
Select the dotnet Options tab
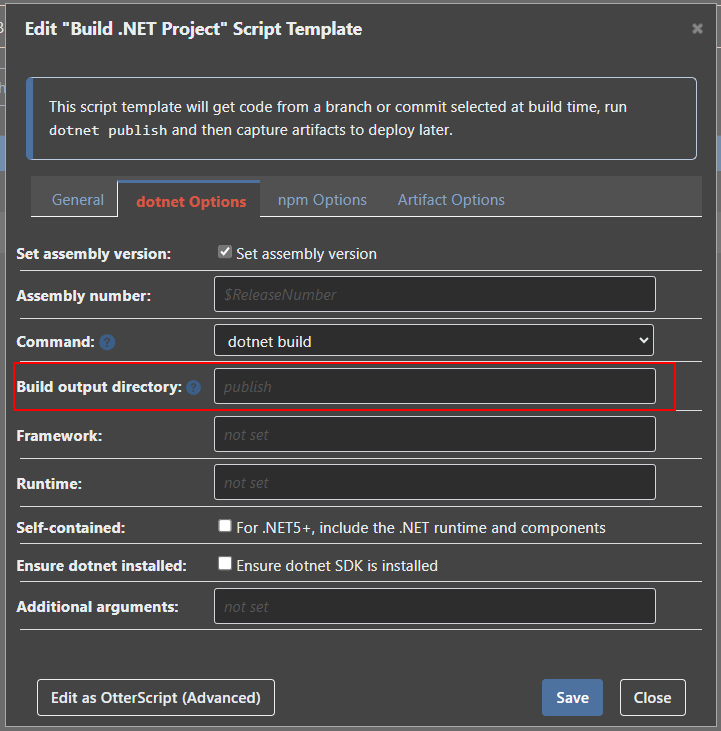tap(190, 201)
